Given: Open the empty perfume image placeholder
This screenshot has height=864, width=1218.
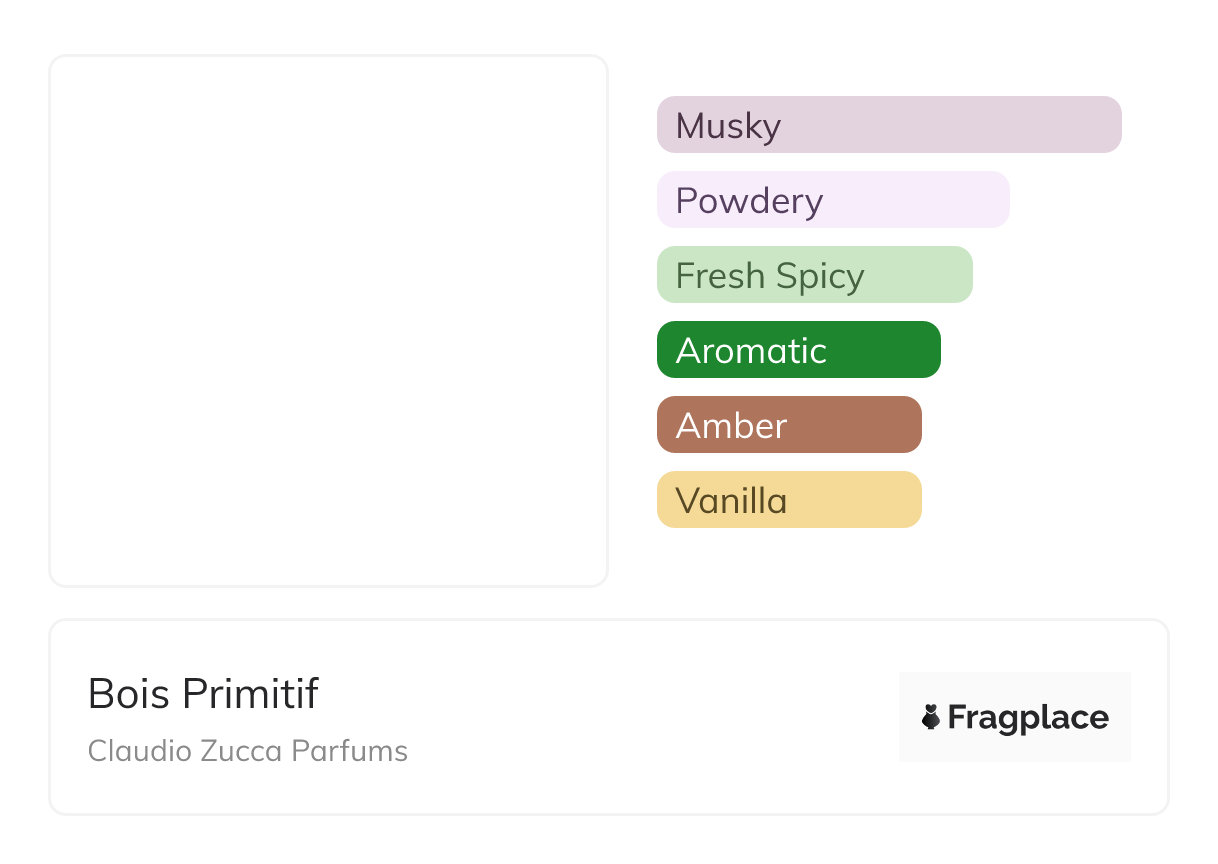Looking at the screenshot, I should coord(328,320).
